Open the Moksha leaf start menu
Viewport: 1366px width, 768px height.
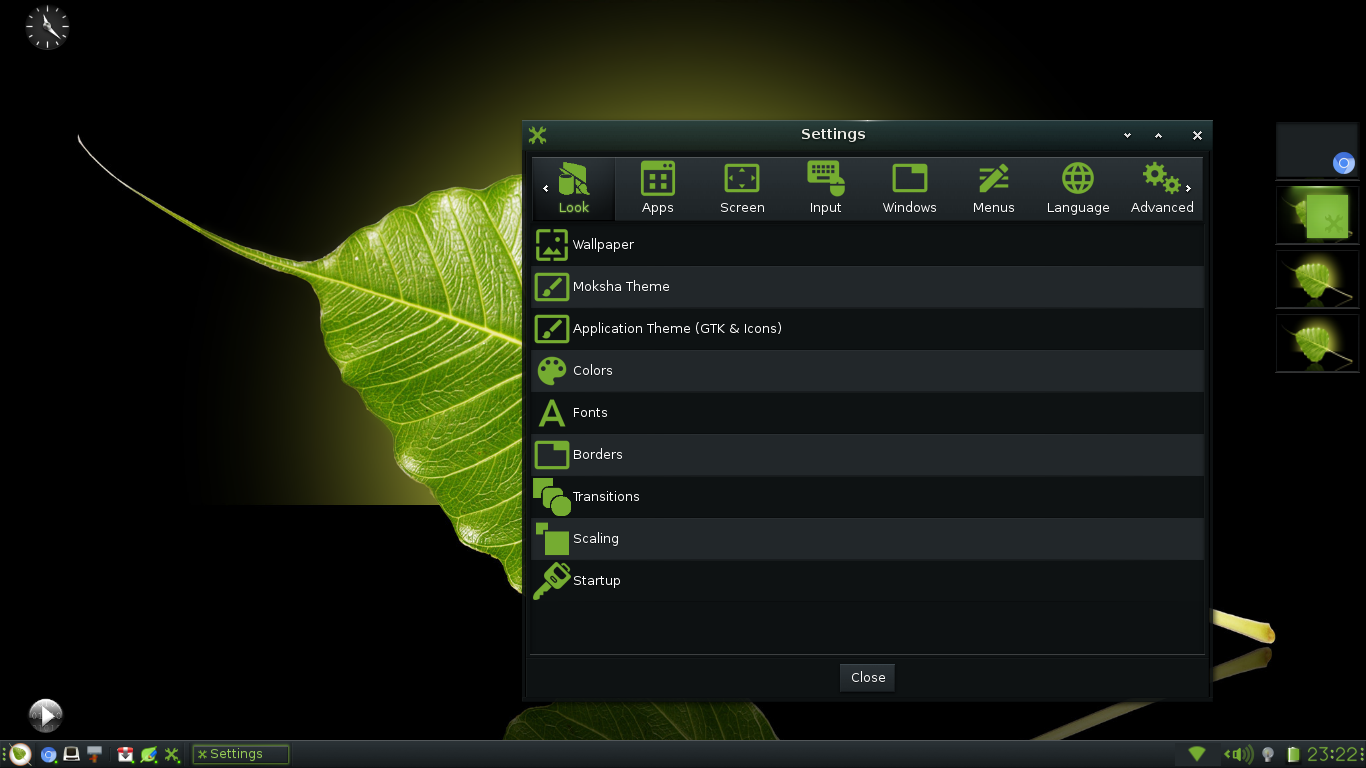[x=20, y=754]
